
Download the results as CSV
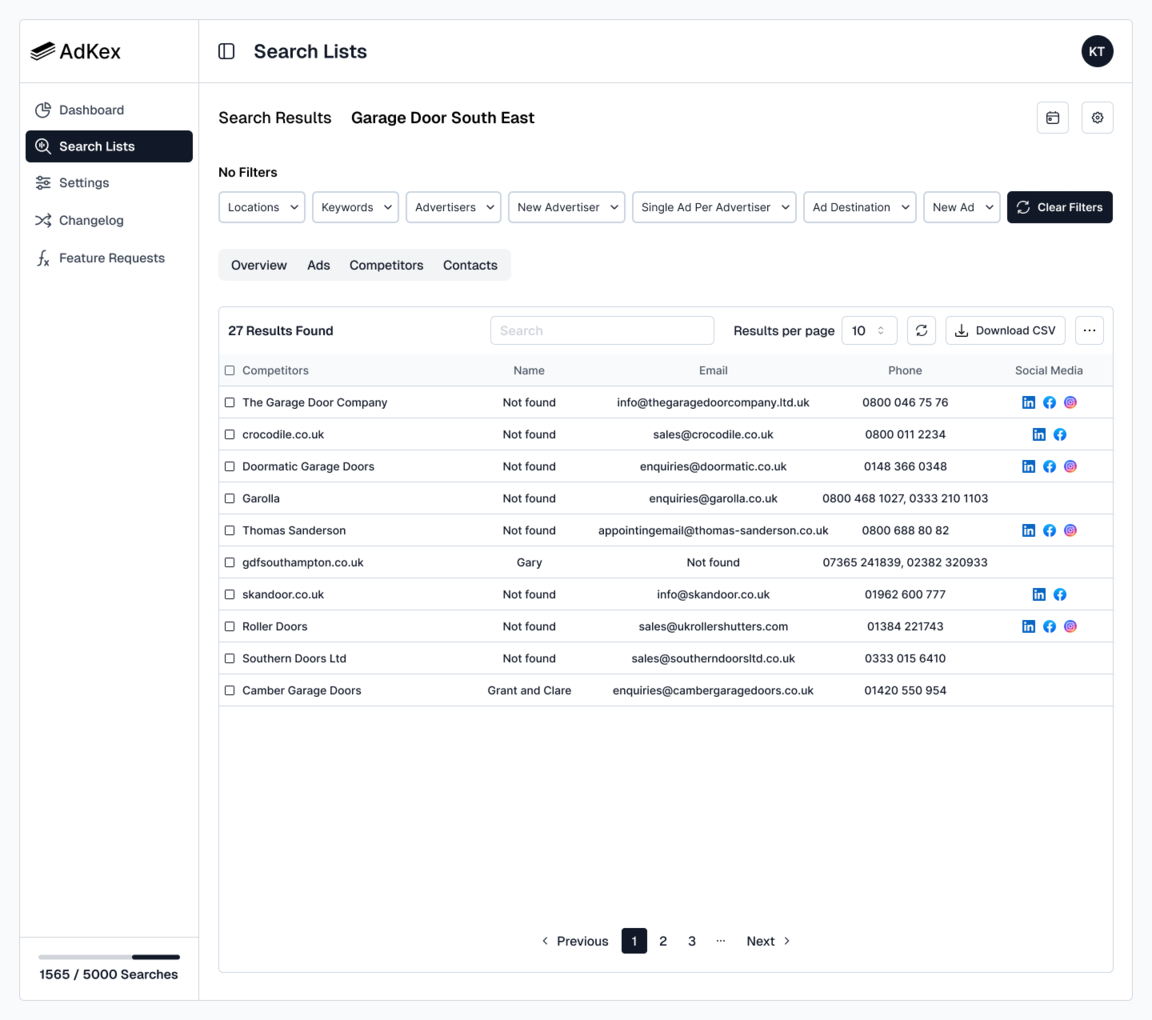point(1005,330)
